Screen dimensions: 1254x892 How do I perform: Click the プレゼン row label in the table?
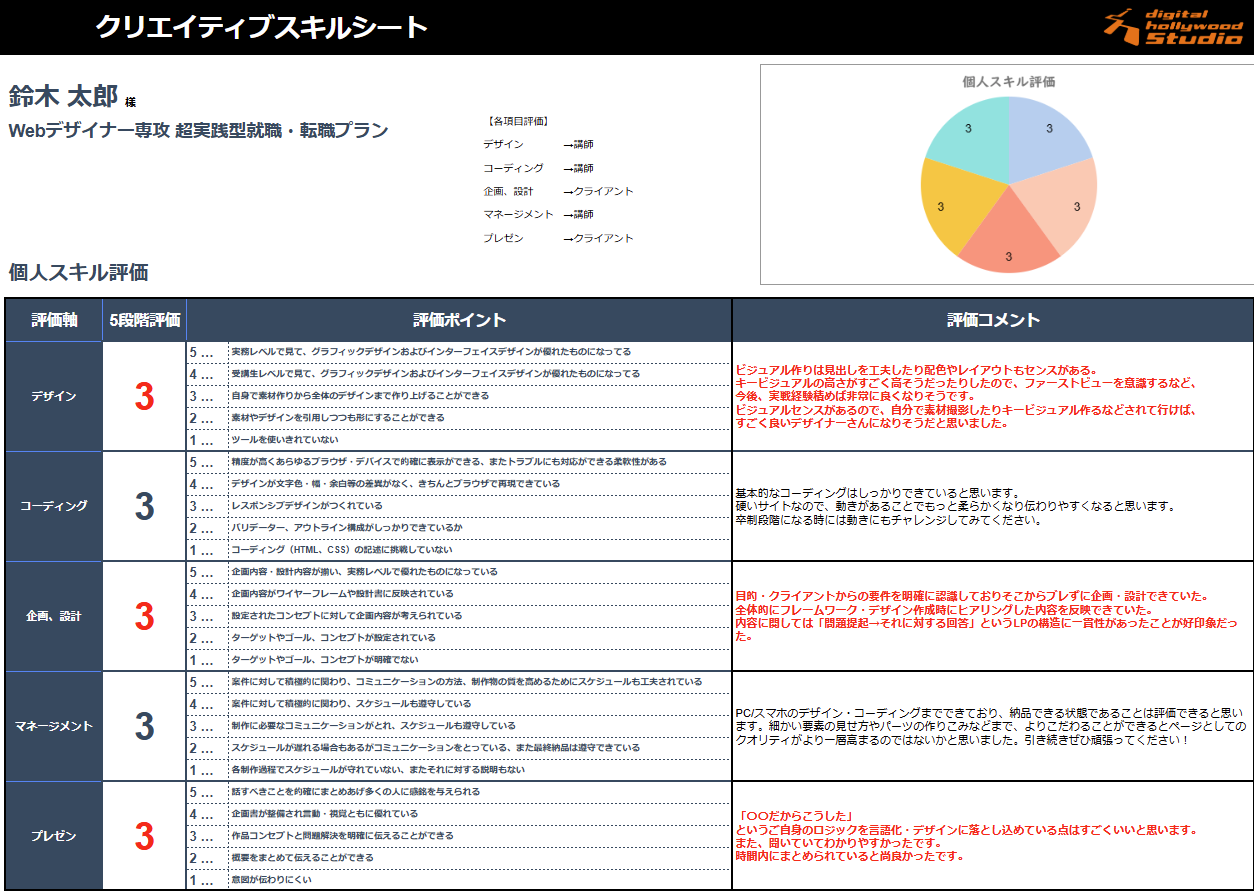coord(54,836)
